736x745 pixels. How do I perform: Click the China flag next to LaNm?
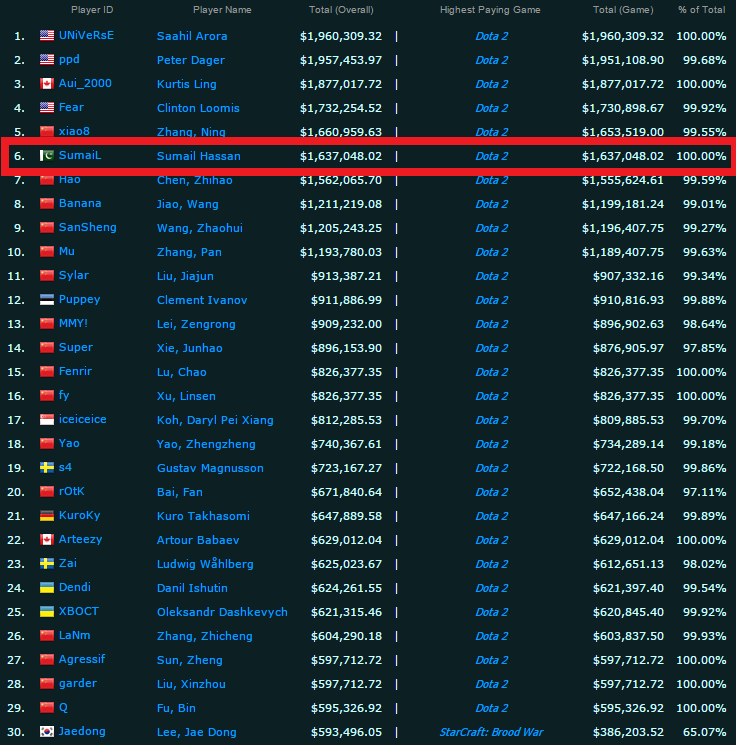coord(47,635)
